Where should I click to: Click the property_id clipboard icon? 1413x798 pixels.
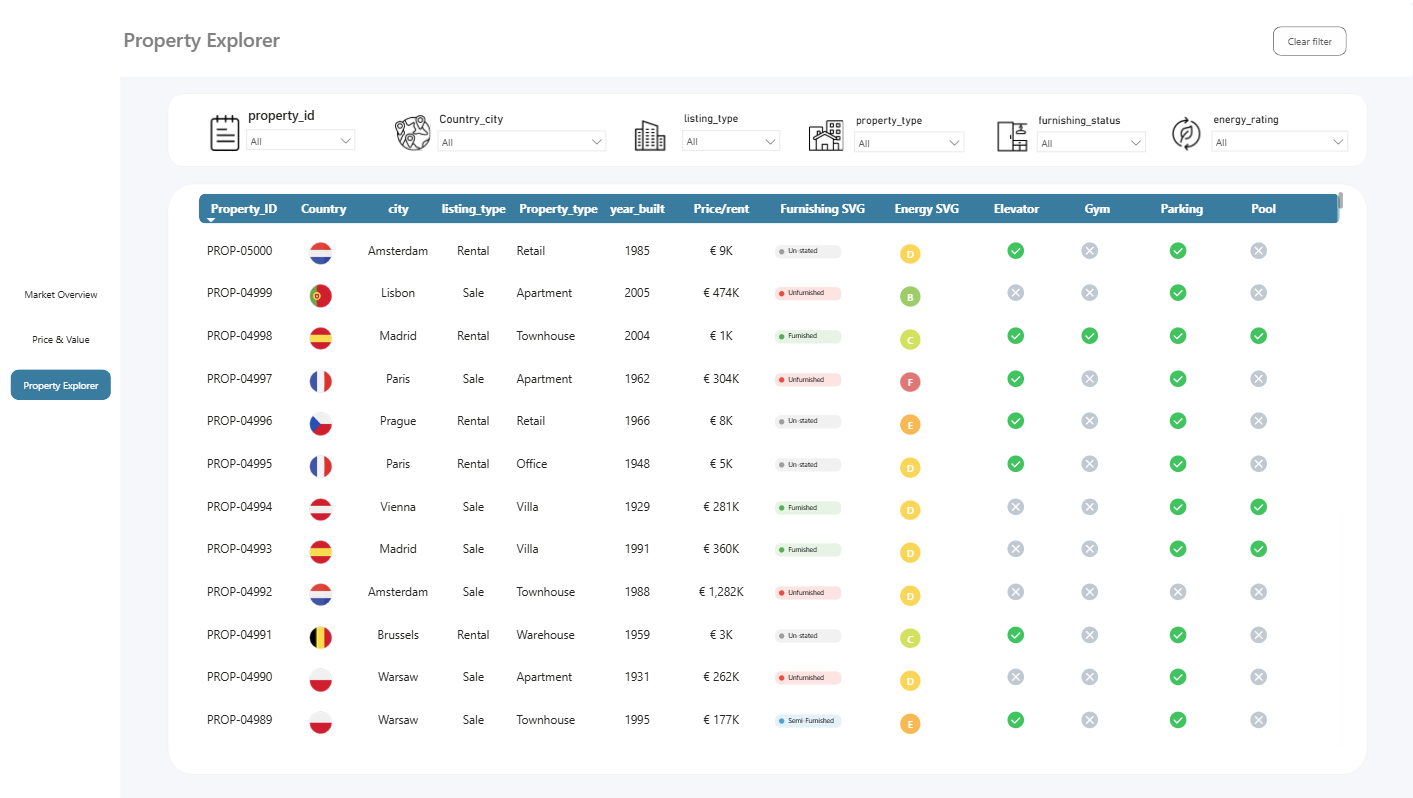[x=225, y=133]
